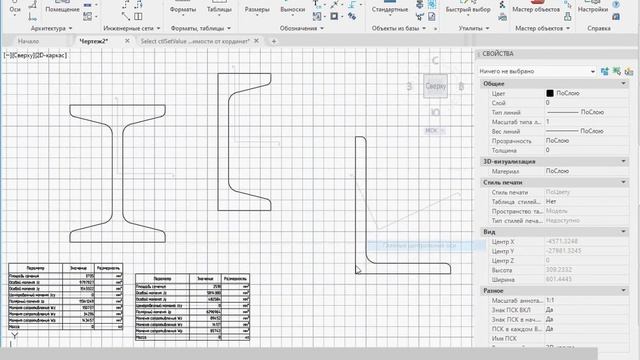Click the square frame symbol icon in Обозначения

(334, 16)
